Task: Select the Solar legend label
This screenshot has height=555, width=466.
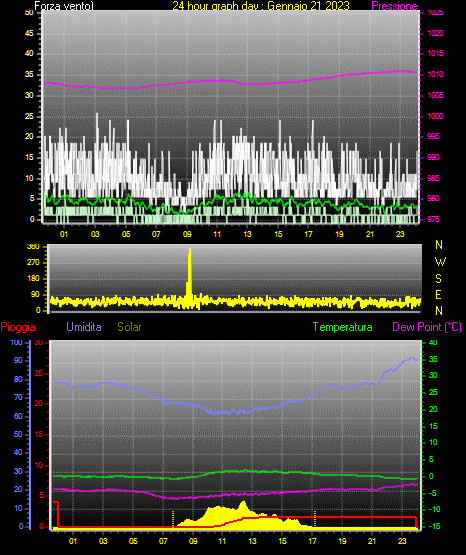Action: coord(130,327)
